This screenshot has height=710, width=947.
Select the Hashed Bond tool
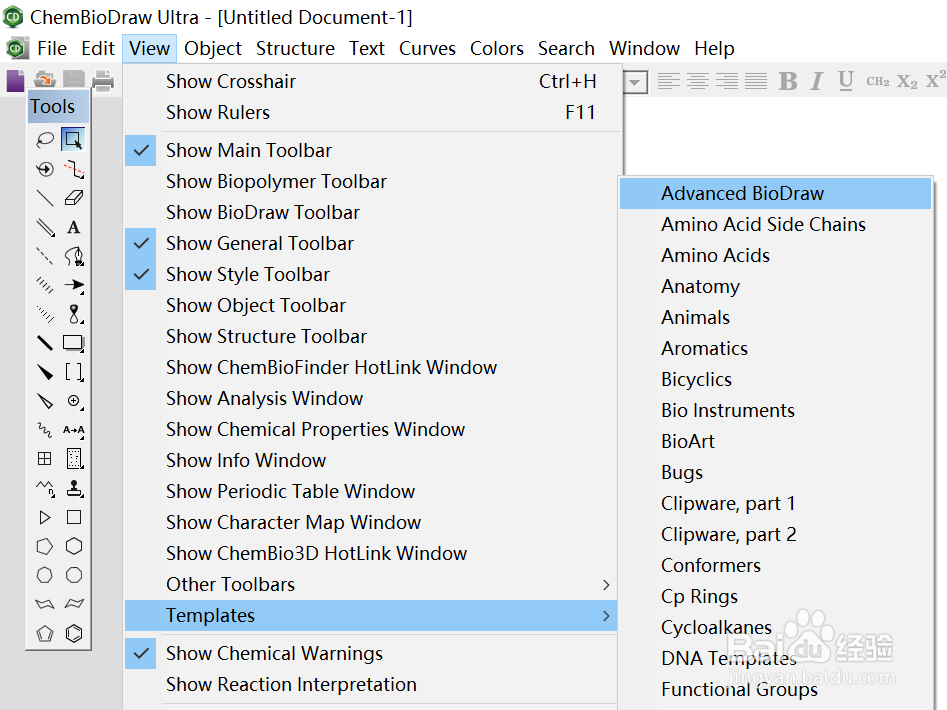pos(45,285)
